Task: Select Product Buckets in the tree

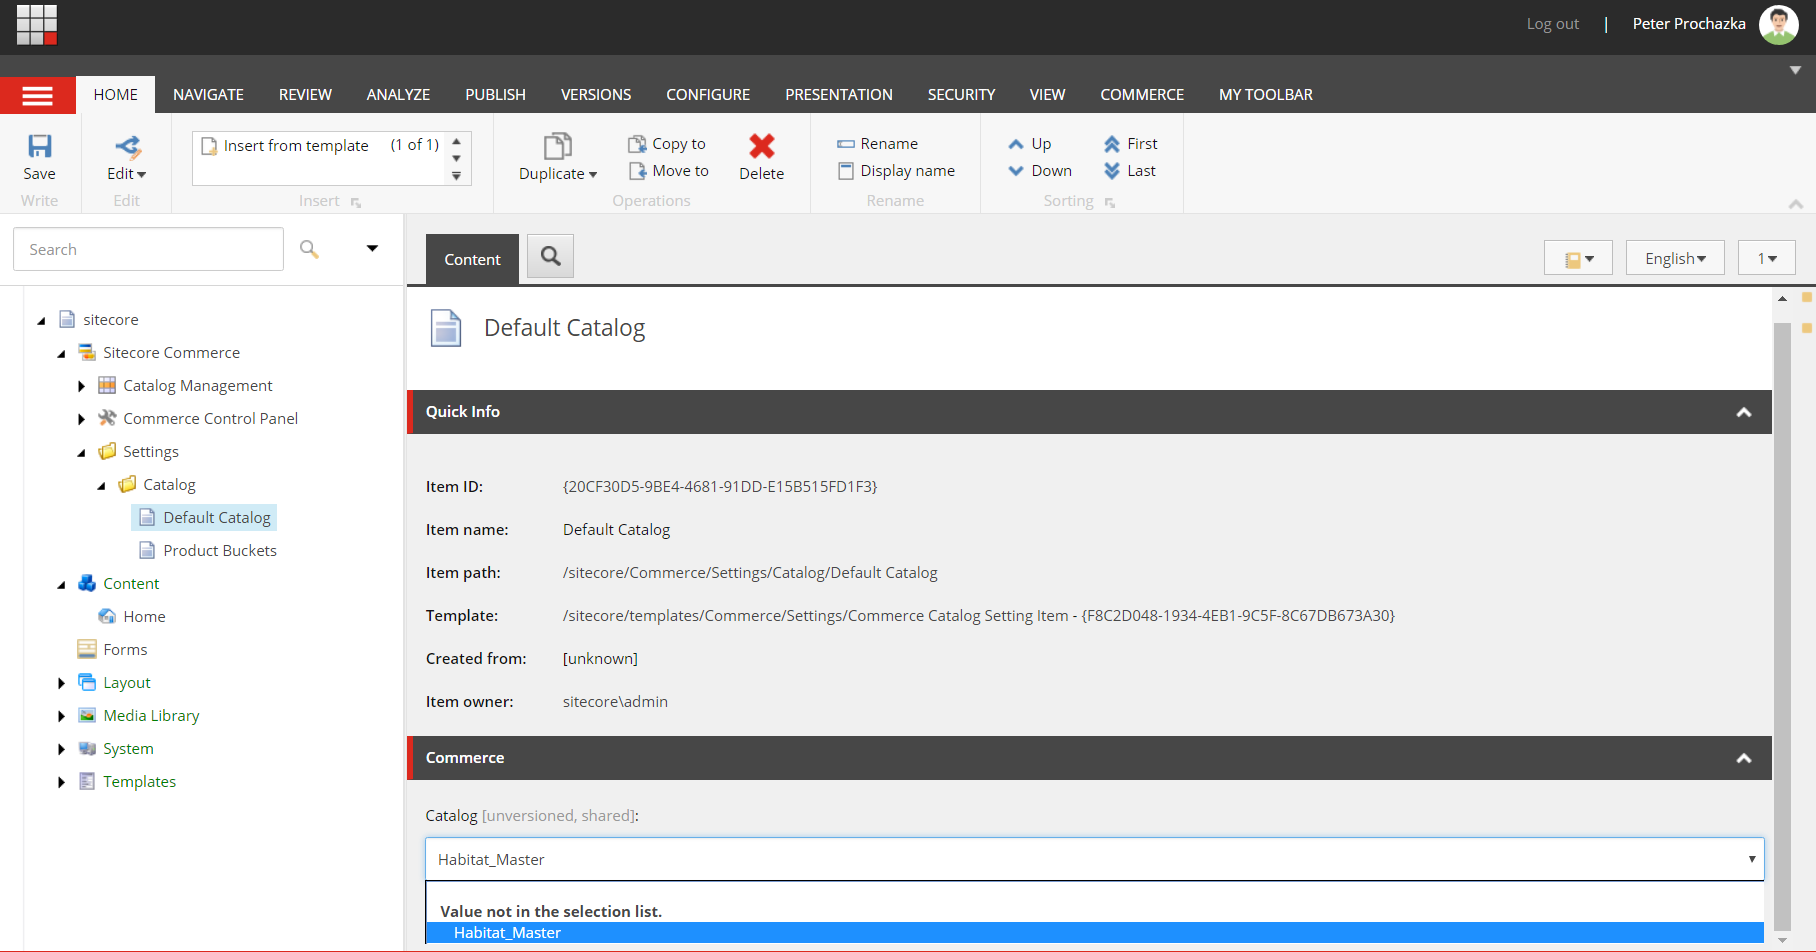Action: click(220, 551)
